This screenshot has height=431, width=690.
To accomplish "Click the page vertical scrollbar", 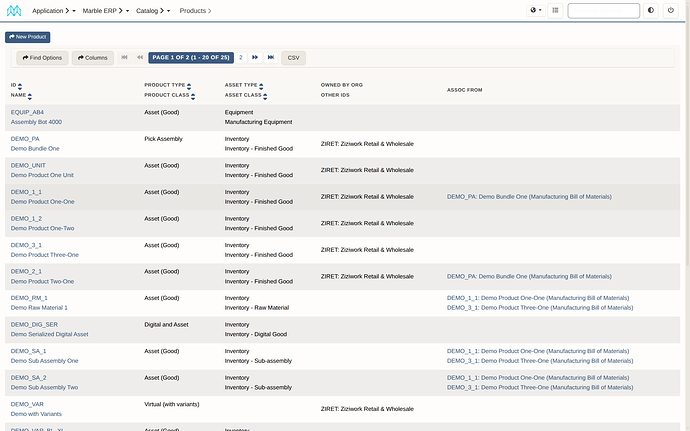I will click(x=688, y=216).
